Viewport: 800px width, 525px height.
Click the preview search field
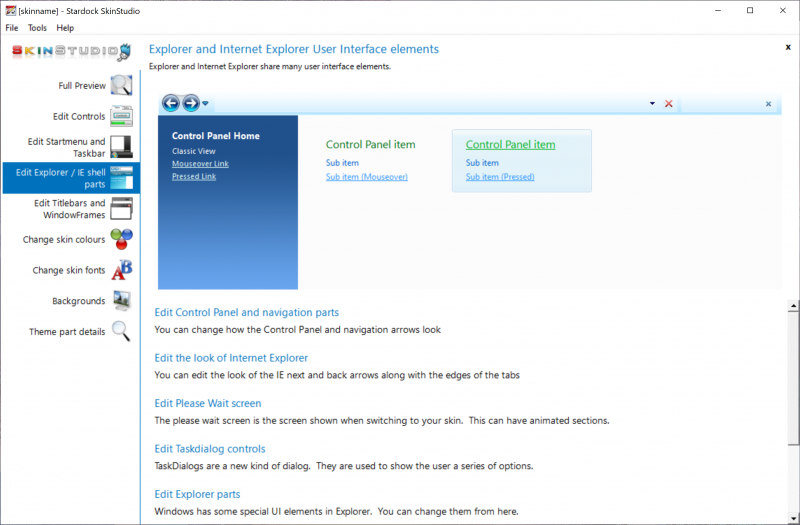click(x=722, y=104)
